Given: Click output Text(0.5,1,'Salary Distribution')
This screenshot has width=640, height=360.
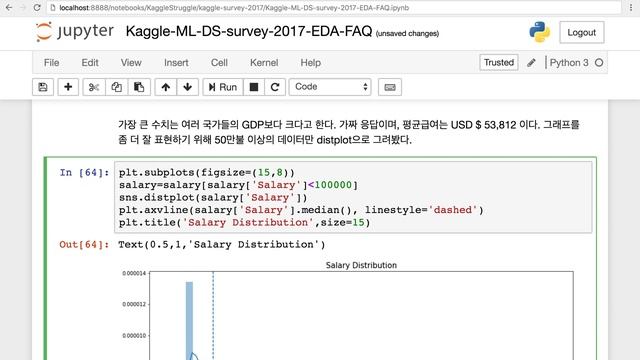Looking at the screenshot, I should coord(222,244).
